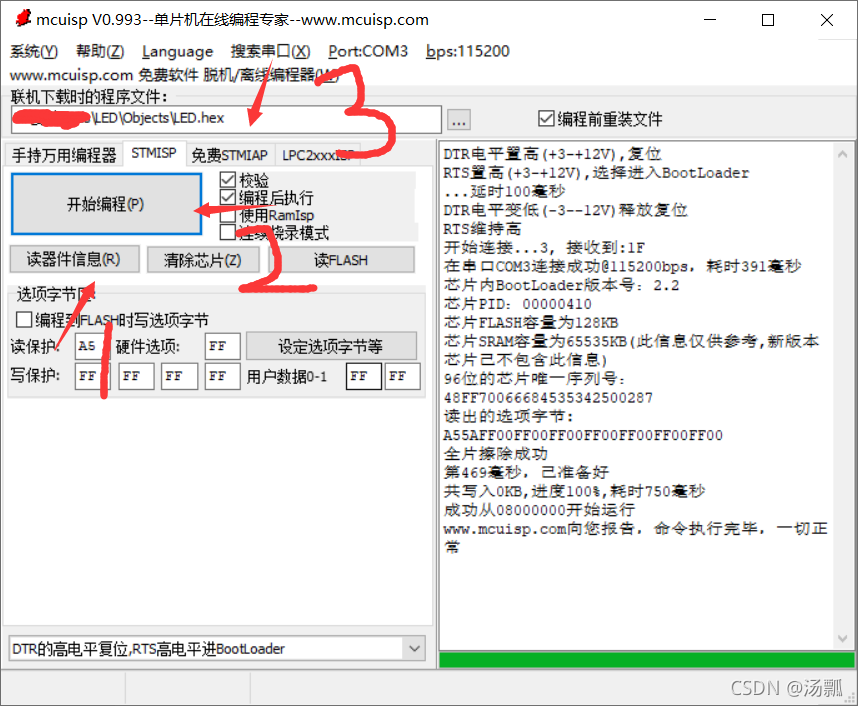Click serial number '48FF70066684535342500287'
Image resolution: width=858 pixels, height=706 pixels.
(548, 398)
